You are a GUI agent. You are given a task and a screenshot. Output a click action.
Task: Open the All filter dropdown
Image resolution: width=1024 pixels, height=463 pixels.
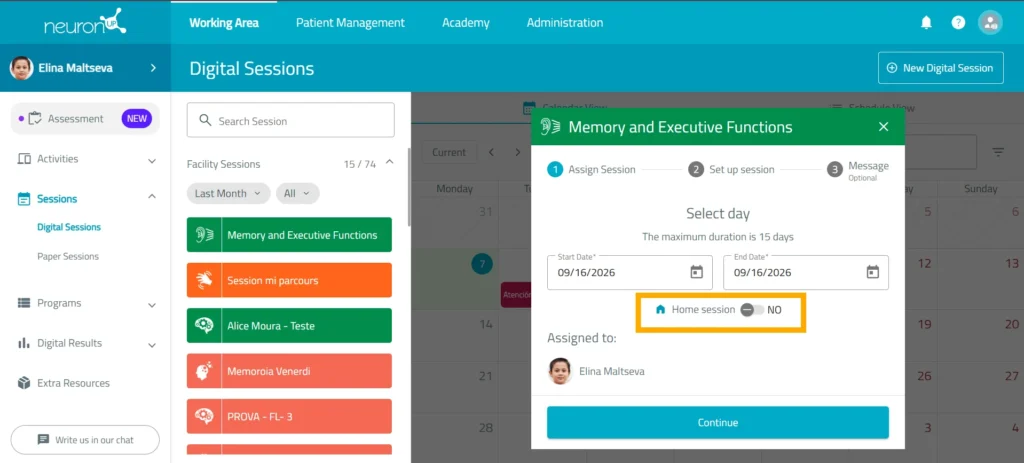click(297, 193)
